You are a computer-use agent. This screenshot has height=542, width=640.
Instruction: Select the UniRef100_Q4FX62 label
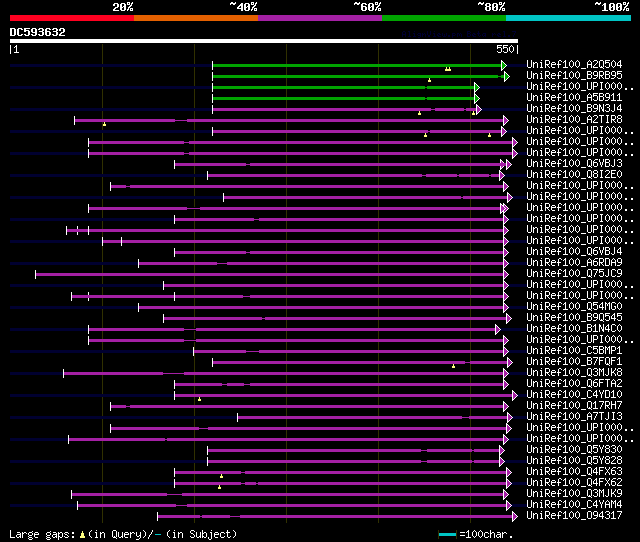[x=574, y=483]
